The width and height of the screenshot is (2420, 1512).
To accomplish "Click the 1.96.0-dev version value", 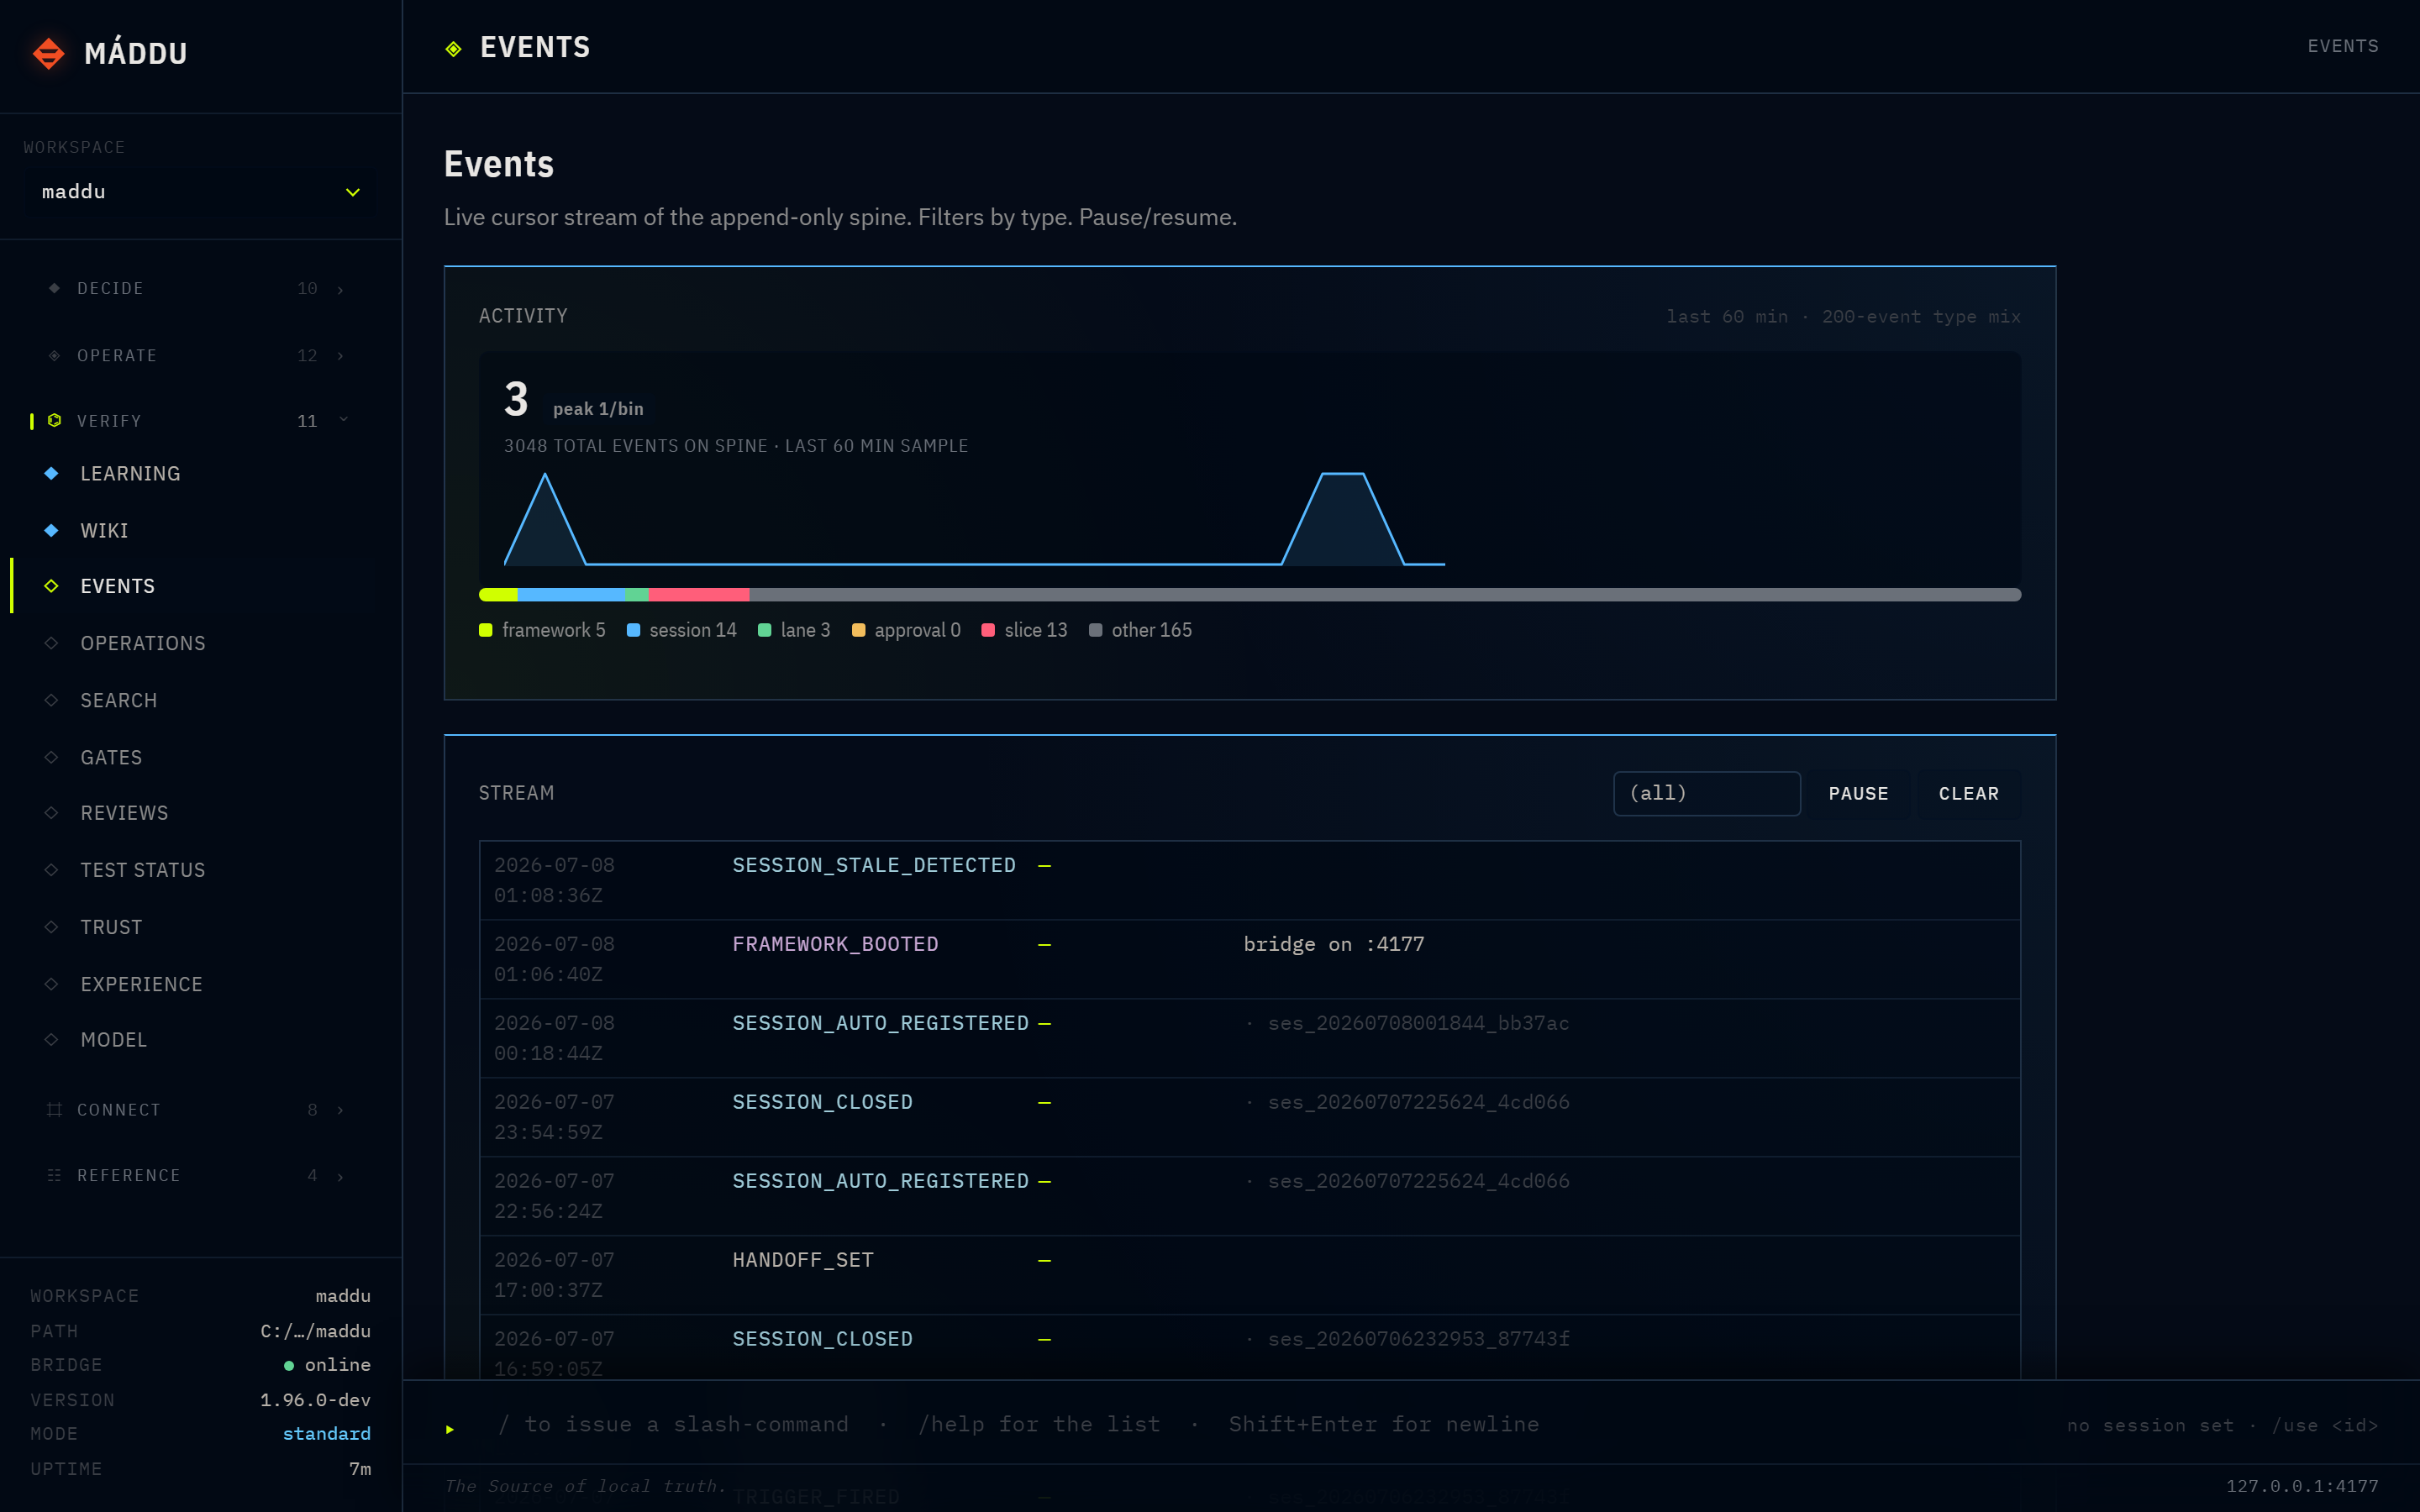I will click(x=315, y=1400).
